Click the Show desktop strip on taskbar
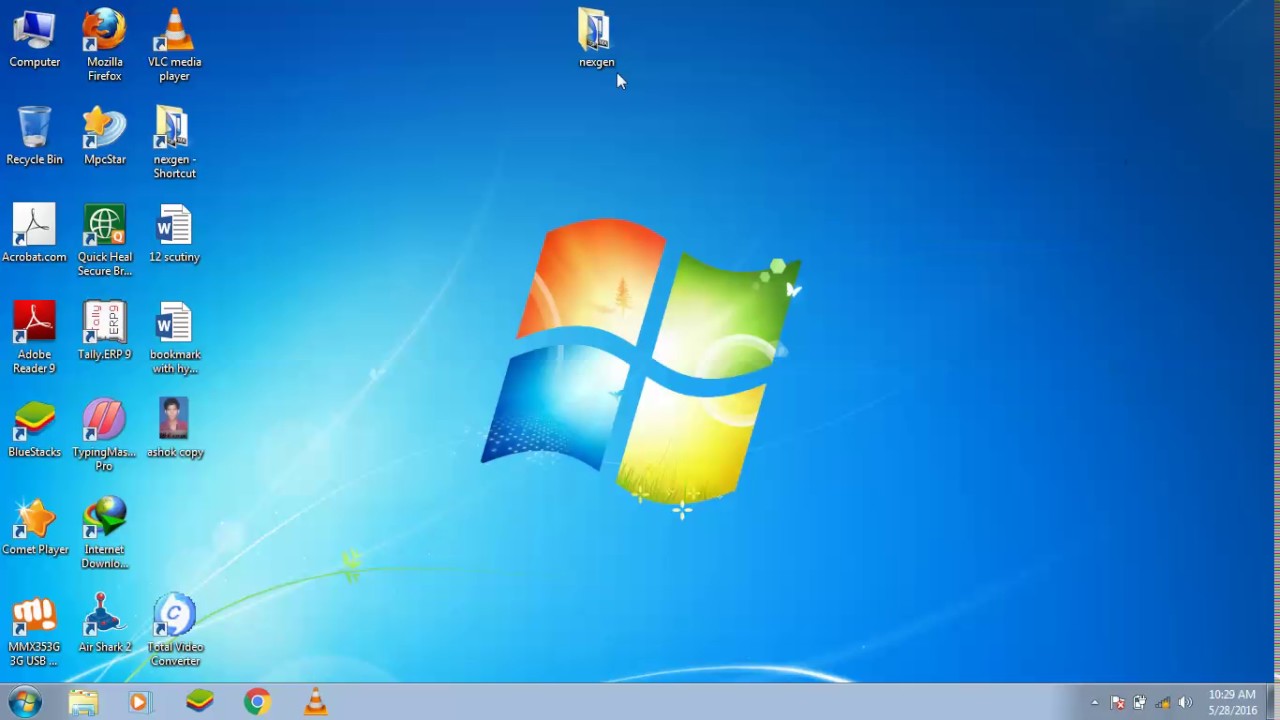 click(1273, 702)
